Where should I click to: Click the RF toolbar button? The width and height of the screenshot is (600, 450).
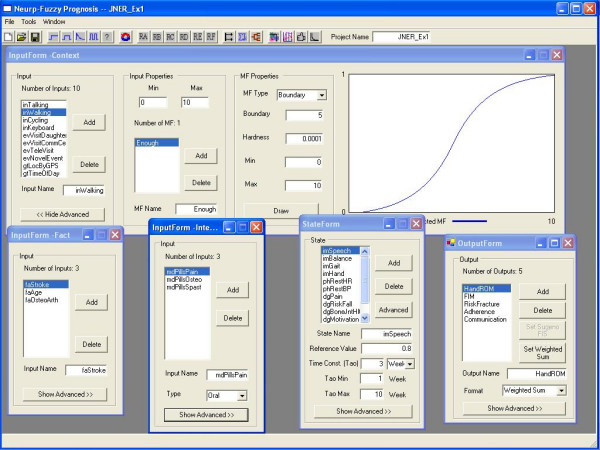click(211, 37)
